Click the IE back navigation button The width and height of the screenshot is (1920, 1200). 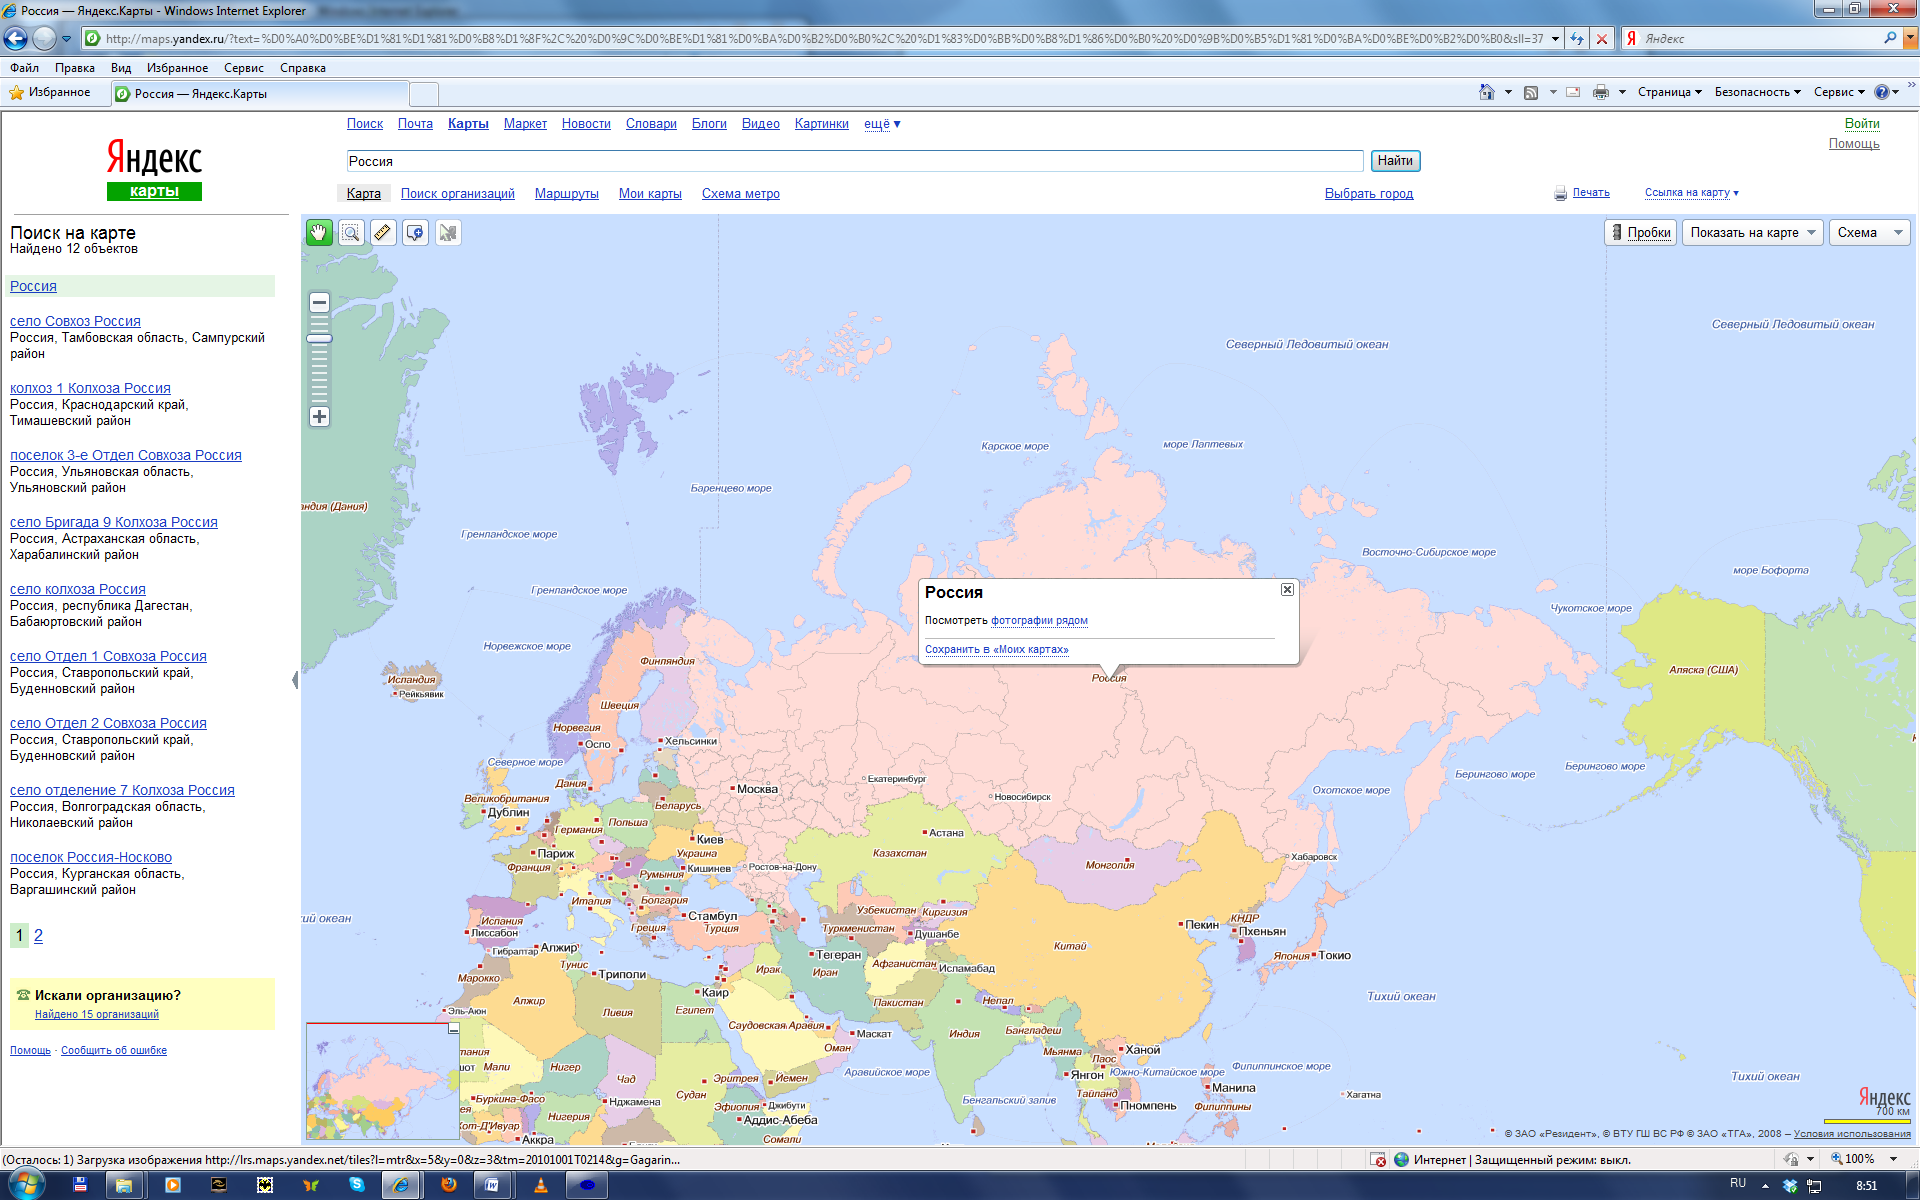click(16, 38)
